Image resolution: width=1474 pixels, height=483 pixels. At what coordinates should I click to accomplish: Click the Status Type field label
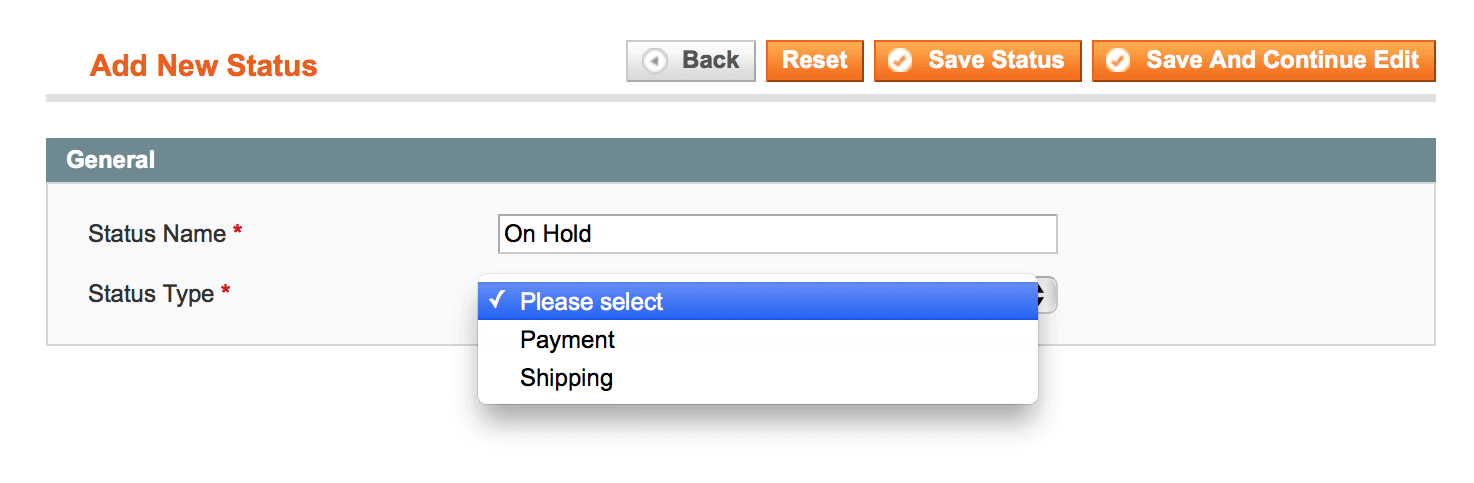pyautogui.click(x=151, y=294)
